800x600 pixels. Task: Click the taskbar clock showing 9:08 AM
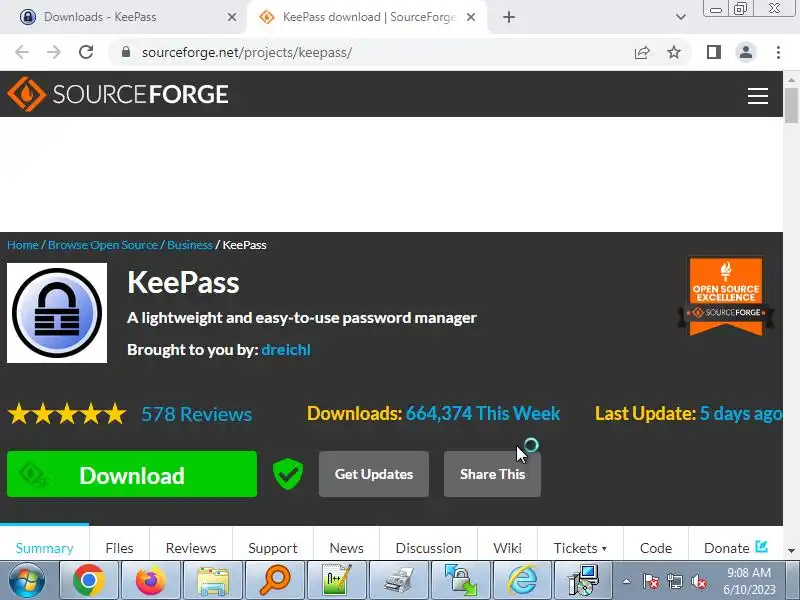[749, 581]
